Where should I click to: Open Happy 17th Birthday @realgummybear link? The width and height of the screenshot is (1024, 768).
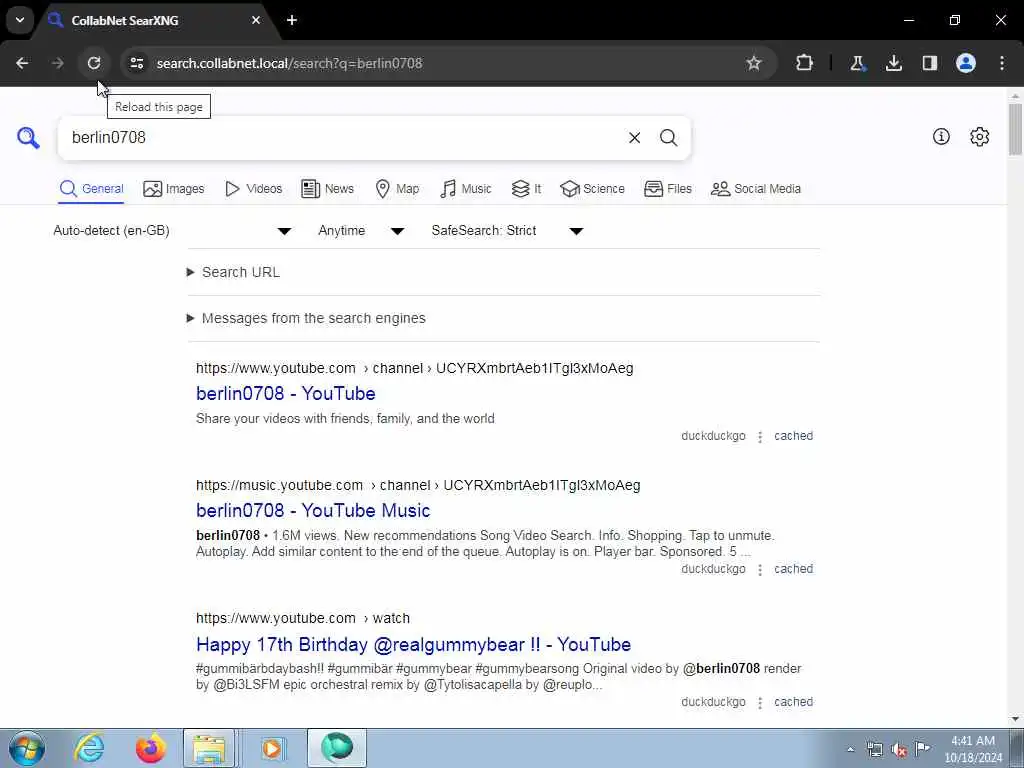point(413,645)
